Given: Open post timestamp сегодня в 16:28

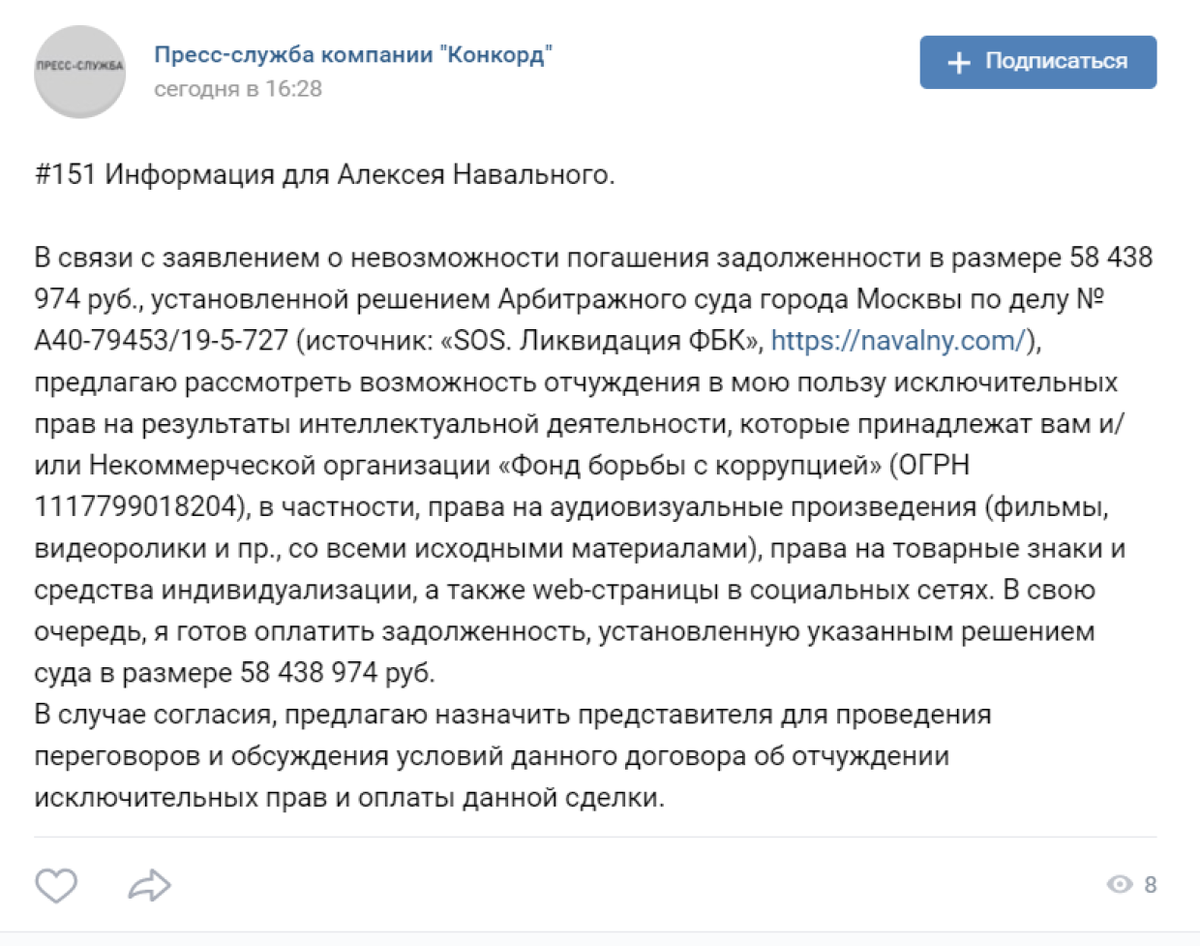Looking at the screenshot, I should point(238,89).
